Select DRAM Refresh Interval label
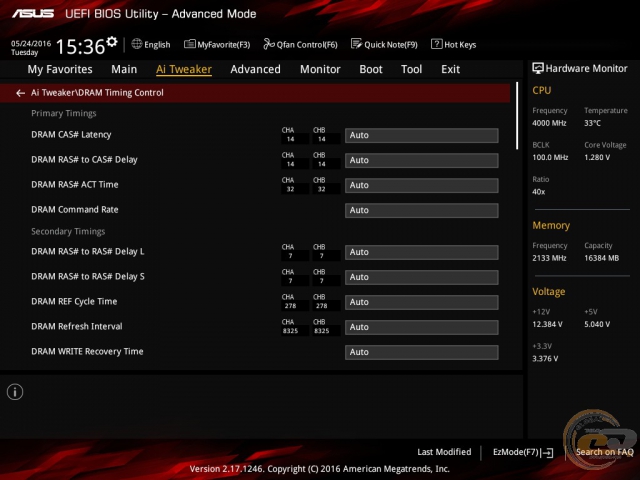This screenshot has width=640, height=480. (x=77, y=327)
